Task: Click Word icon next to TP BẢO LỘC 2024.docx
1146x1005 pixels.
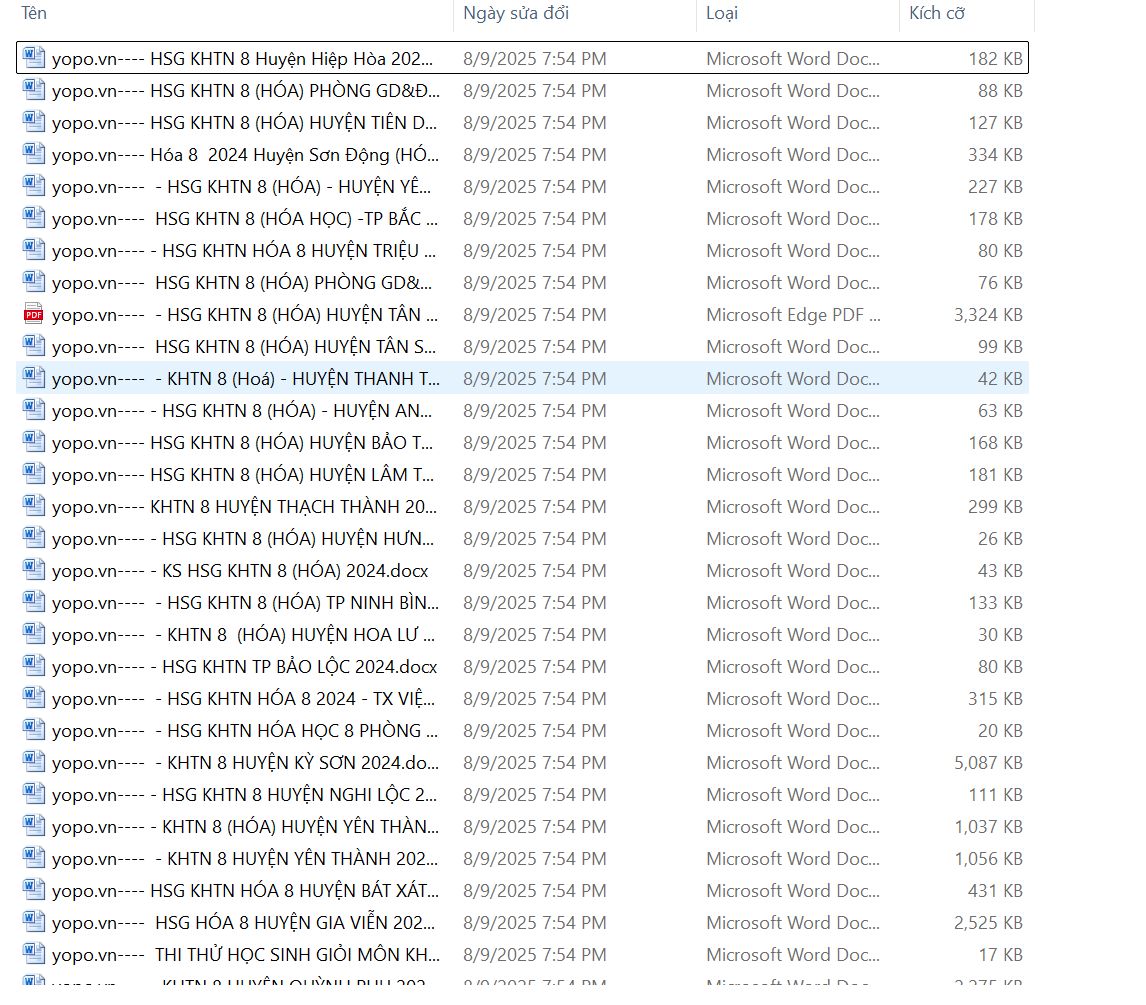Action: (34, 666)
